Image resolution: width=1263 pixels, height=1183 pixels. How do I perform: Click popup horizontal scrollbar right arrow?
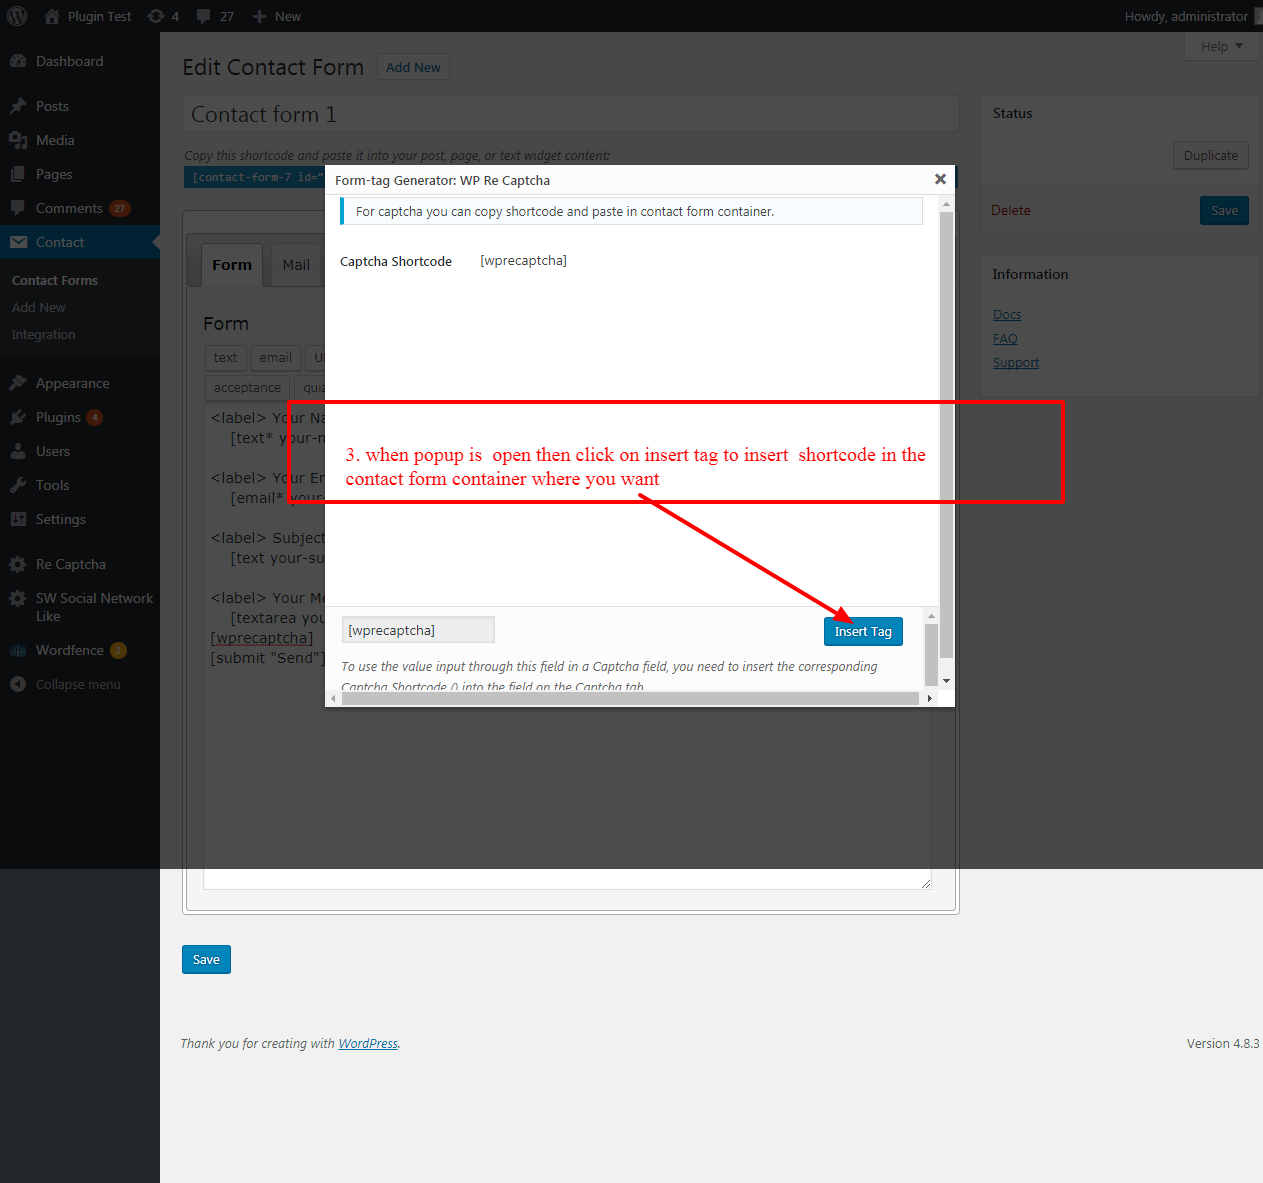click(929, 698)
